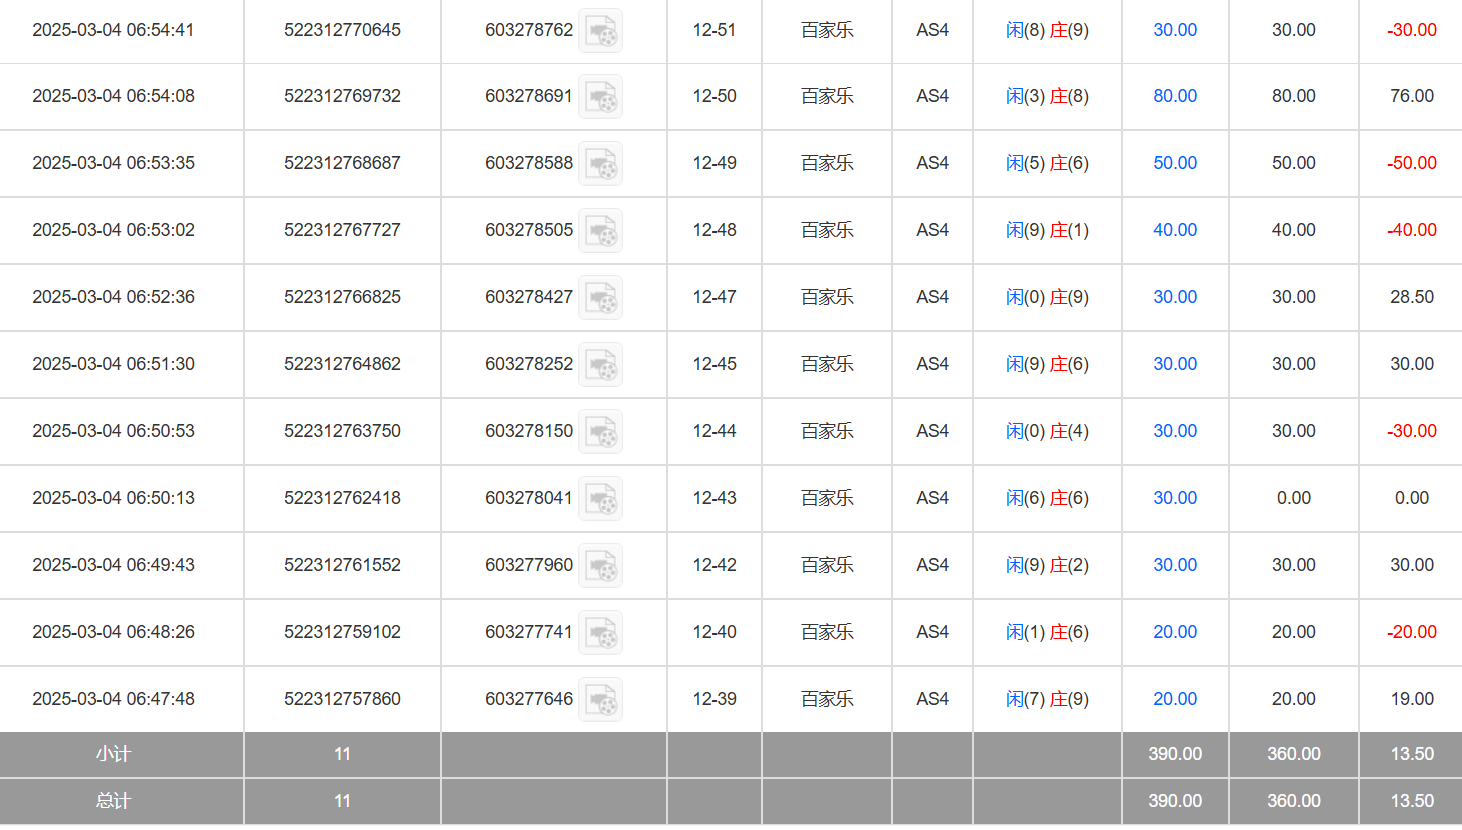Select order number 522312769732
The width and height of the screenshot is (1462, 830).
[342, 96]
